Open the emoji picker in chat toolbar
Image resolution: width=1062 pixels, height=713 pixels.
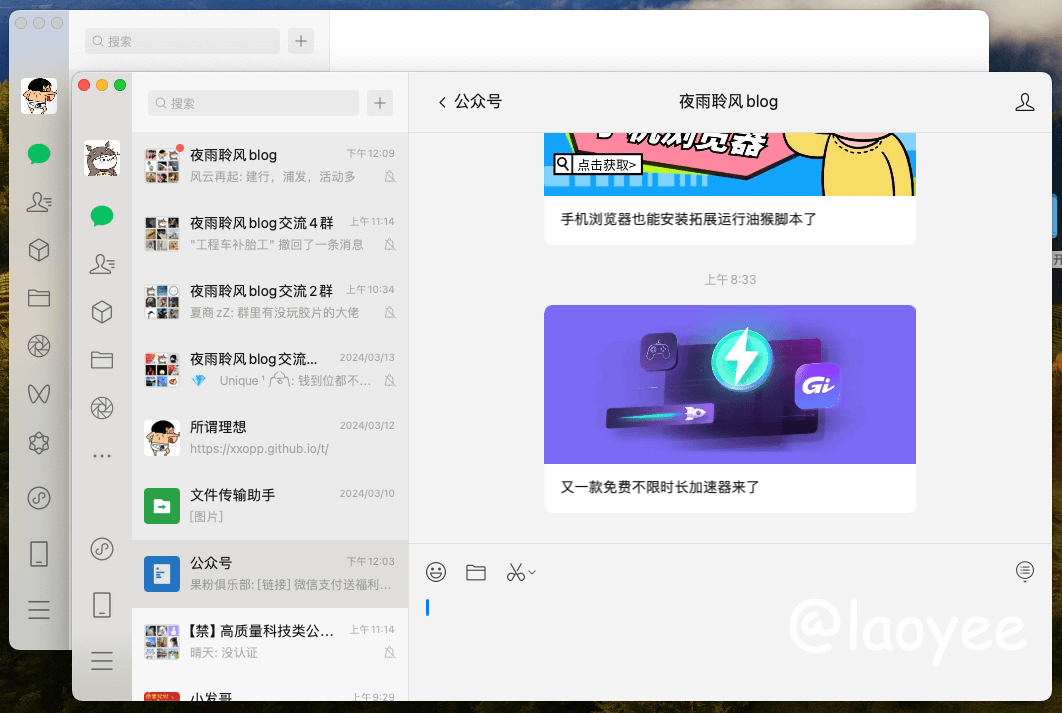click(436, 572)
